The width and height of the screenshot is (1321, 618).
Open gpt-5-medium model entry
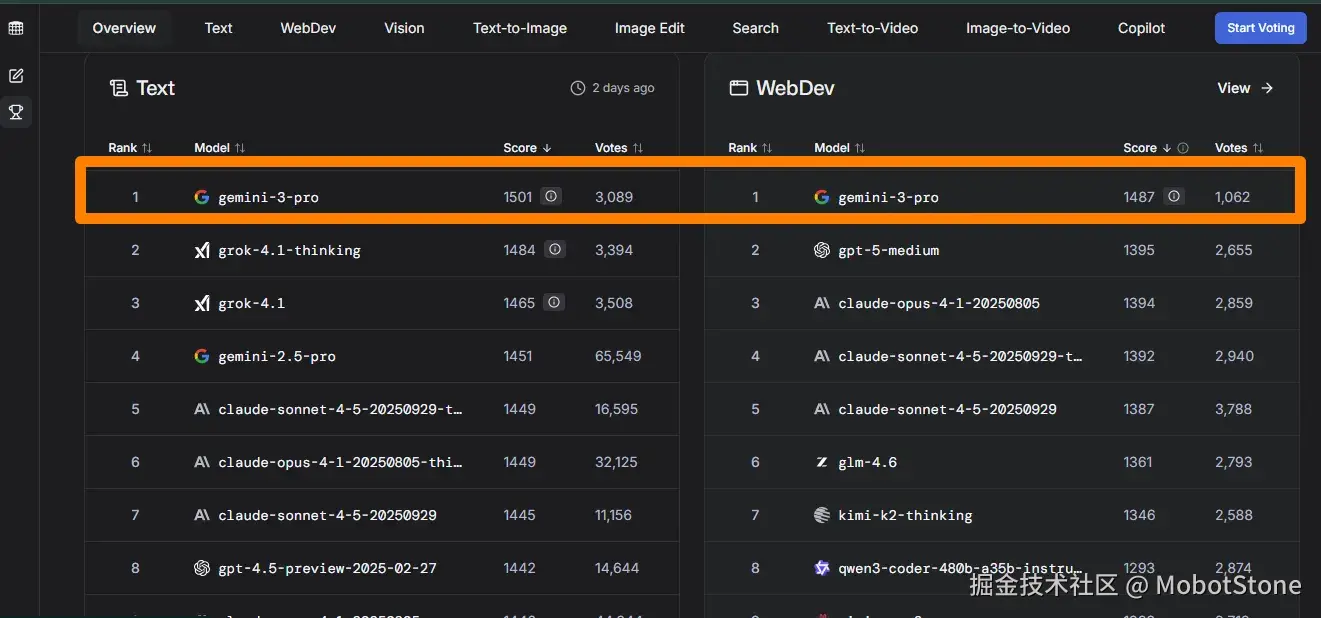(888, 250)
